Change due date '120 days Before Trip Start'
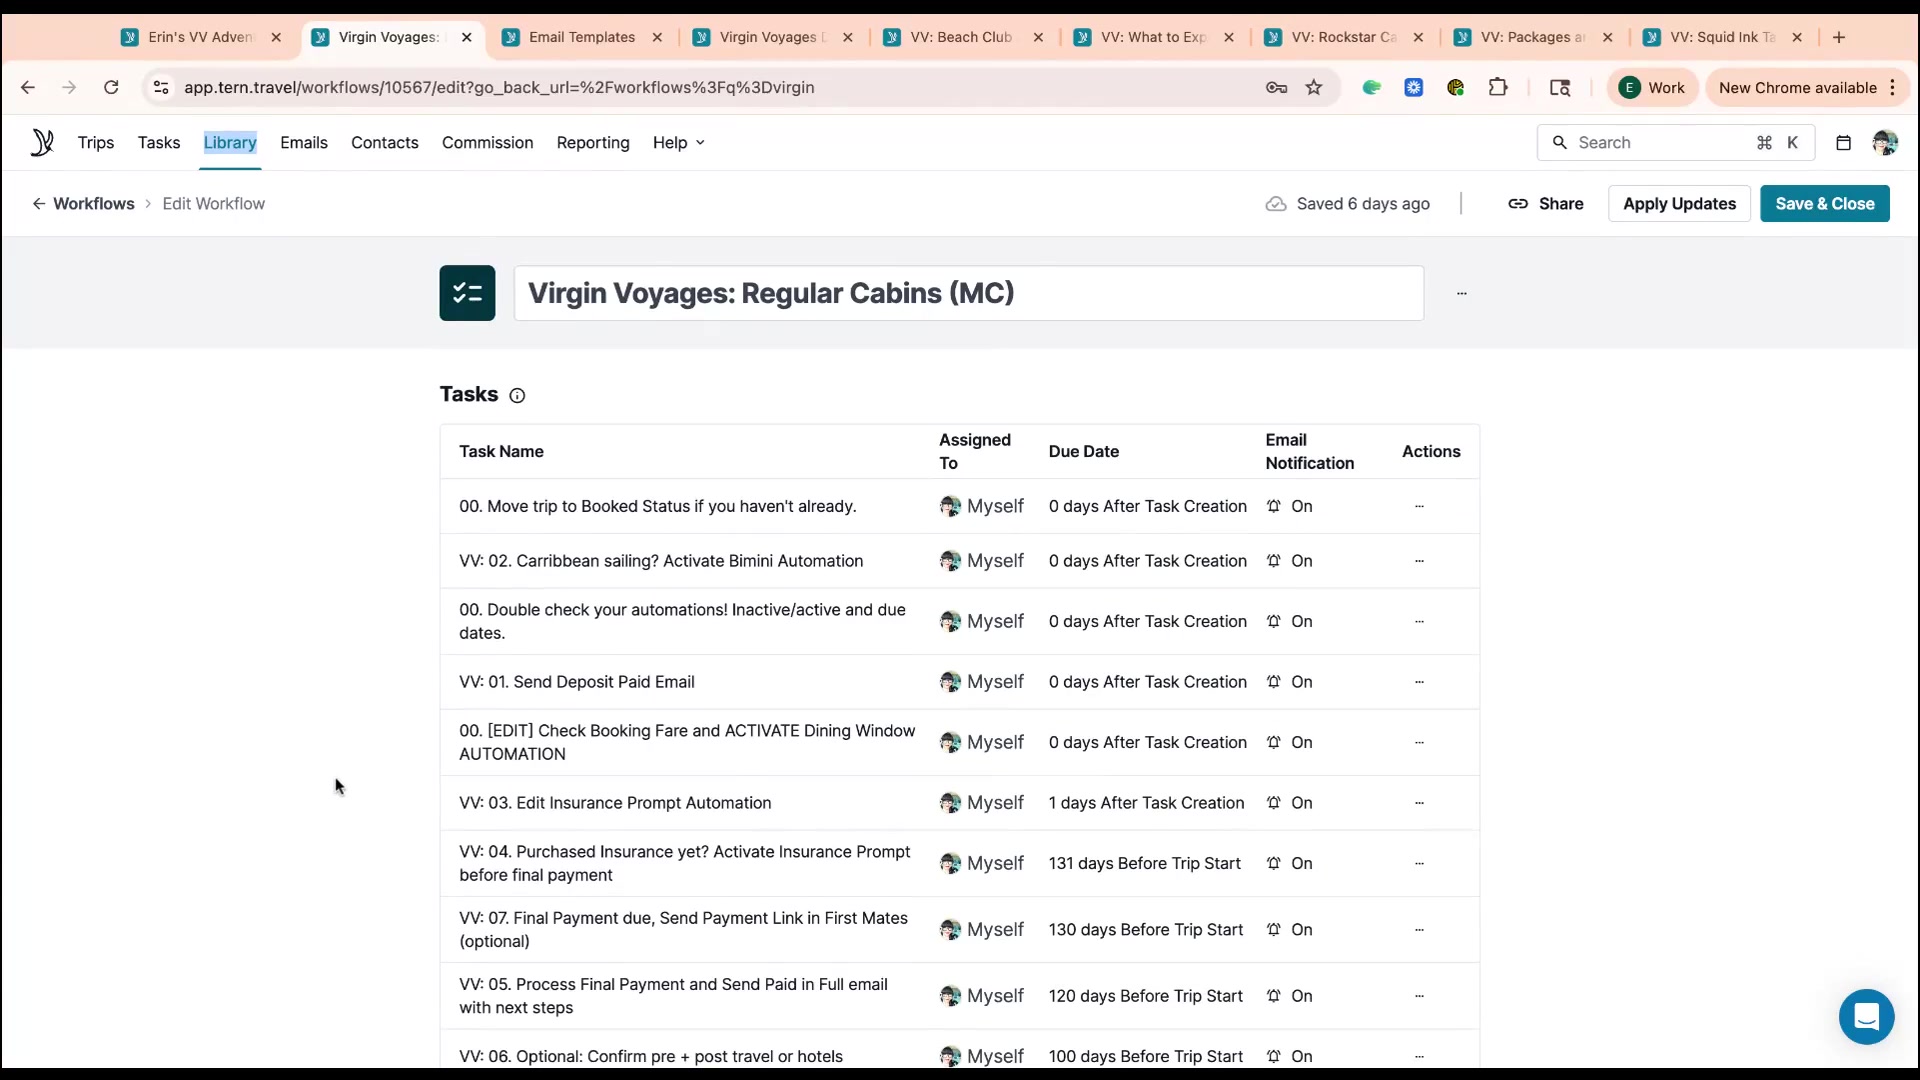 pyautogui.click(x=1146, y=996)
